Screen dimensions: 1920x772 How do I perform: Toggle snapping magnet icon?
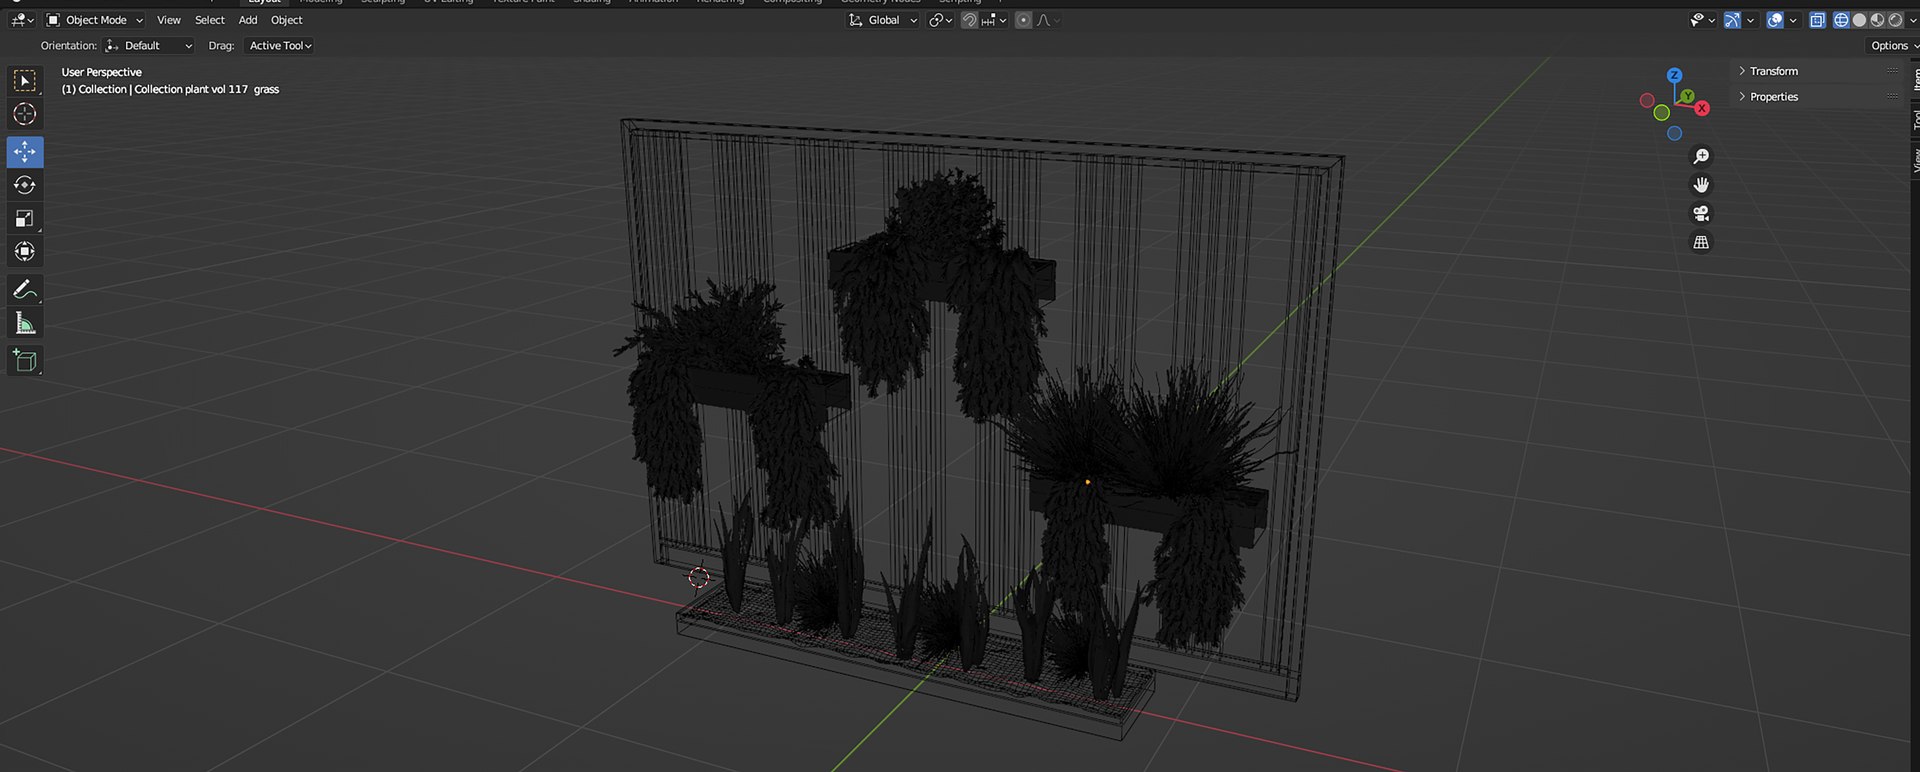(969, 20)
